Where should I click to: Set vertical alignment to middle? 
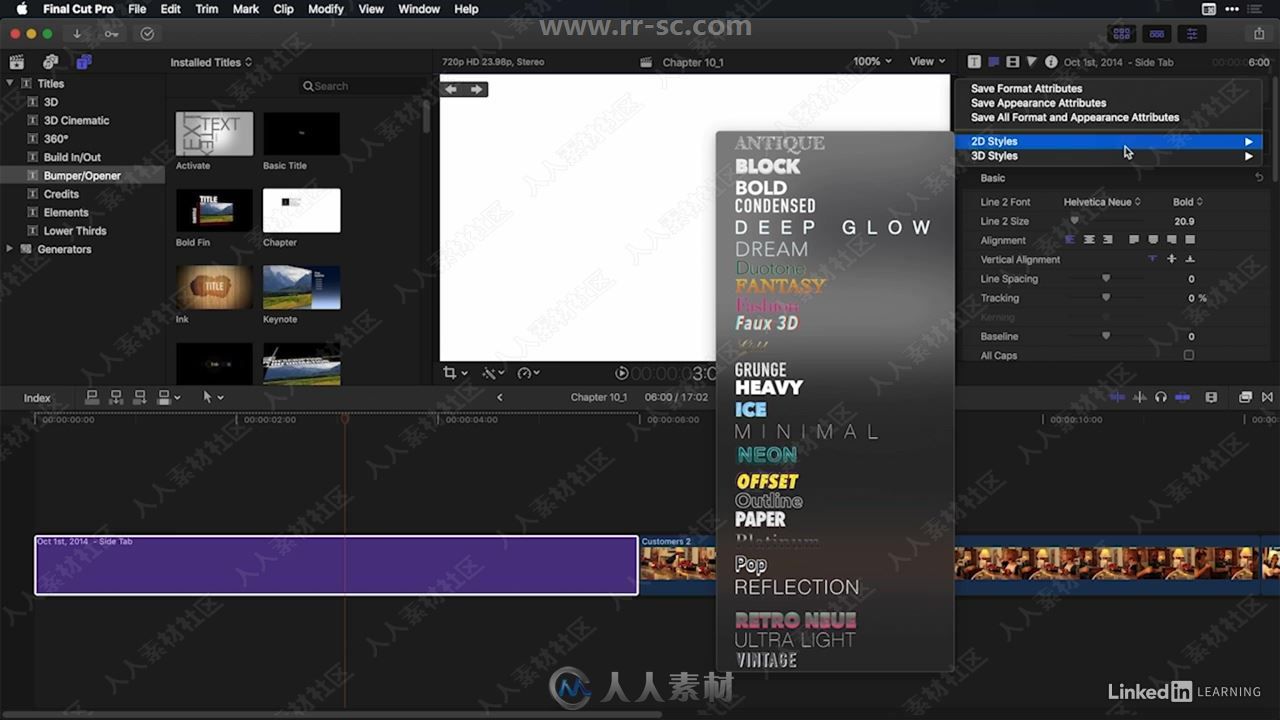(1171, 259)
